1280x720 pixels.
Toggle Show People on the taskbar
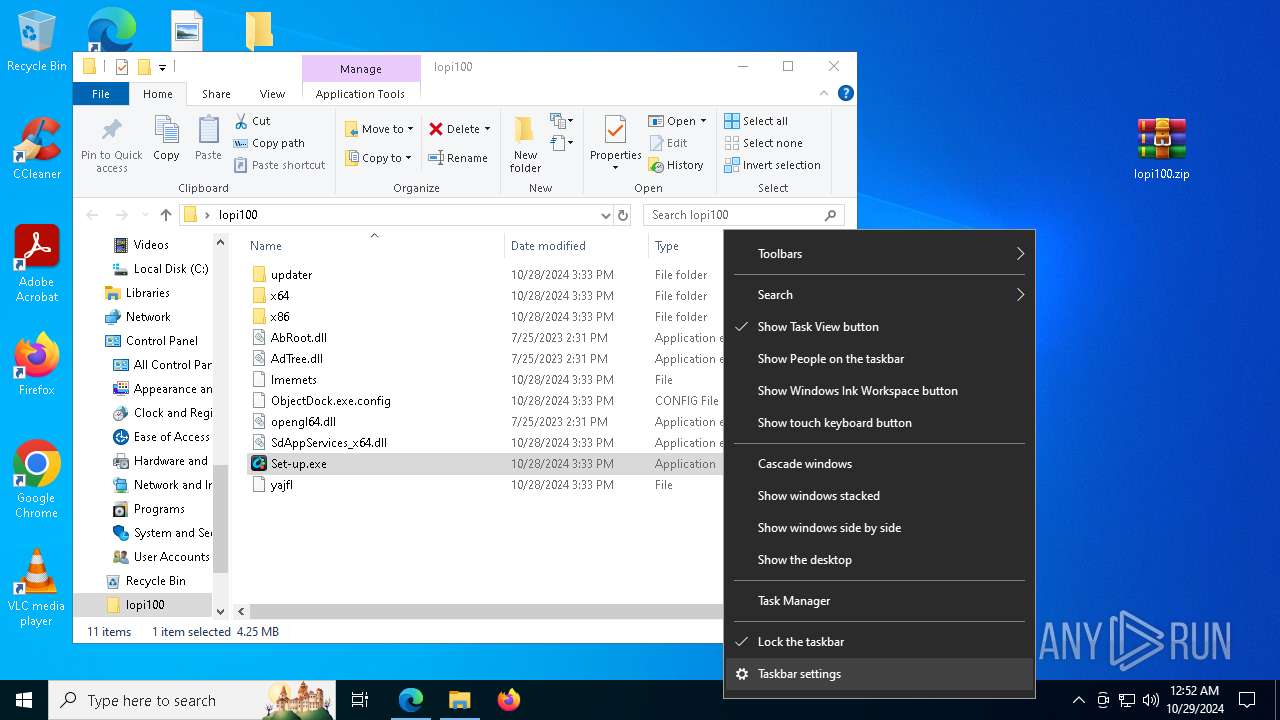pos(880,359)
